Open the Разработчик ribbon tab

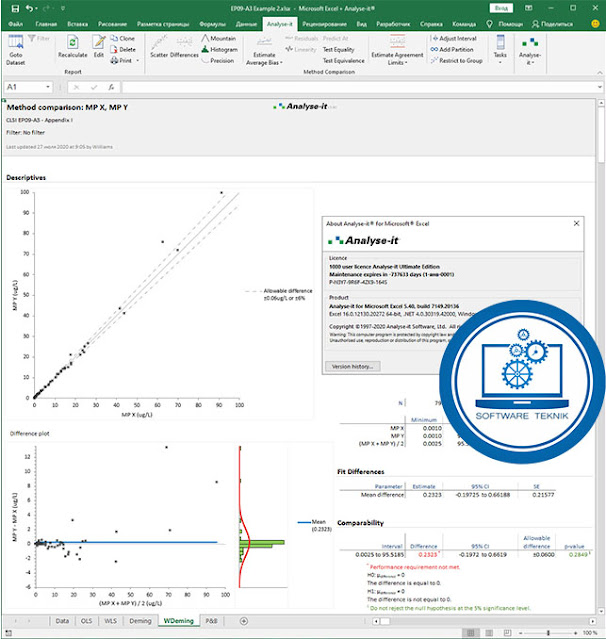point(393,24)
